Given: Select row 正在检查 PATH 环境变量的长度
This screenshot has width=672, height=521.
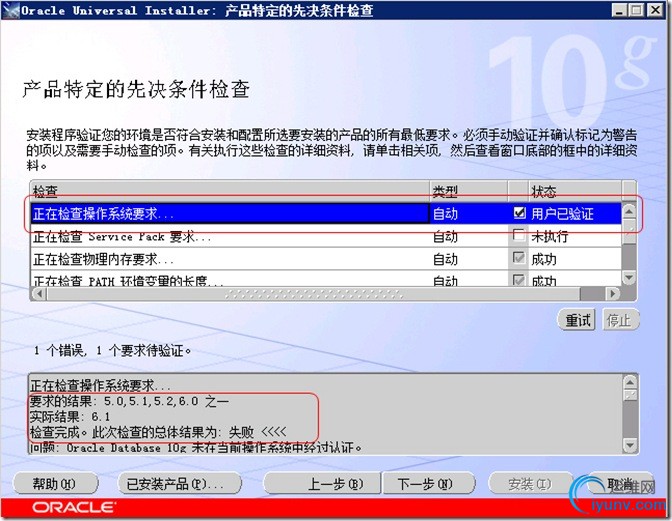Looking at the screenshot, I should click(x=326, y=279).
